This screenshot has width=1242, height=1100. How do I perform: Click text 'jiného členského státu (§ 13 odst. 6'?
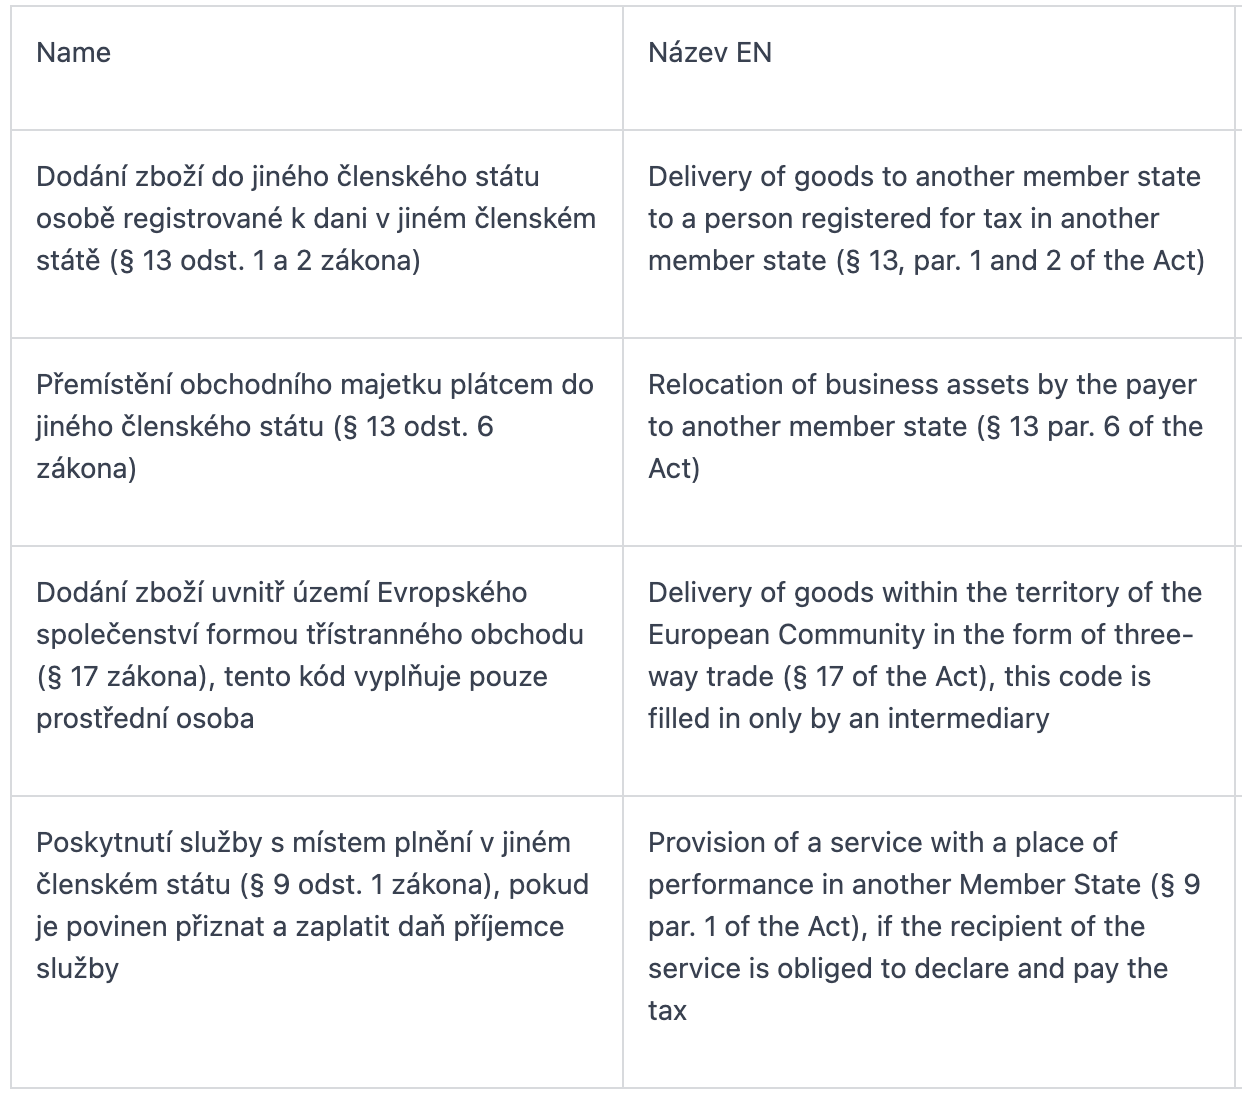coord(265,427)
